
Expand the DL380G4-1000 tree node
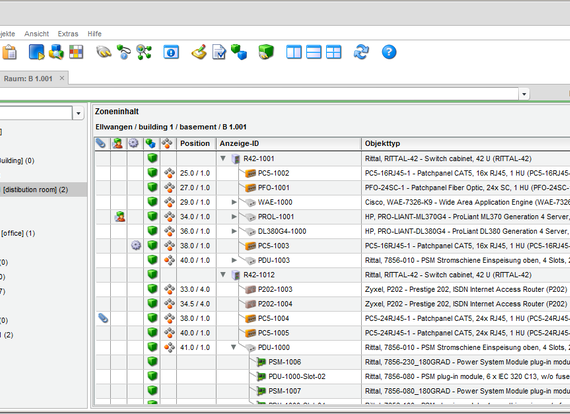(x=234, y=231)
